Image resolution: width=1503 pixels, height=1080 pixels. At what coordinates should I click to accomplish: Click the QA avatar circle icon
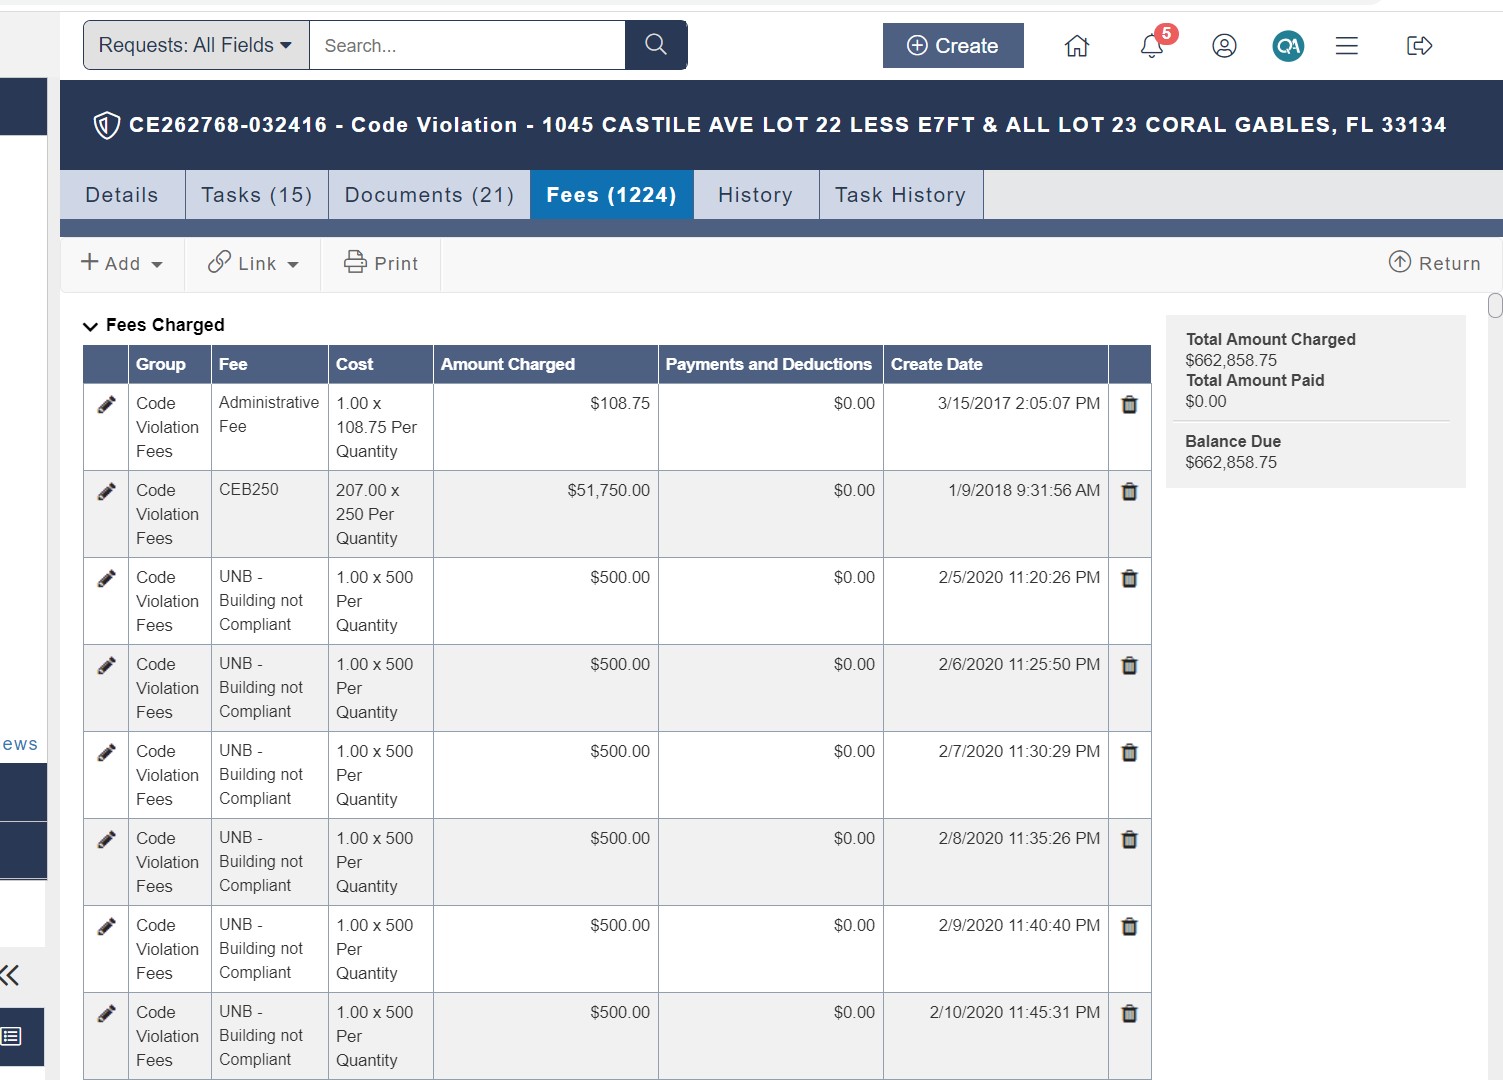tap(1288, 46)
